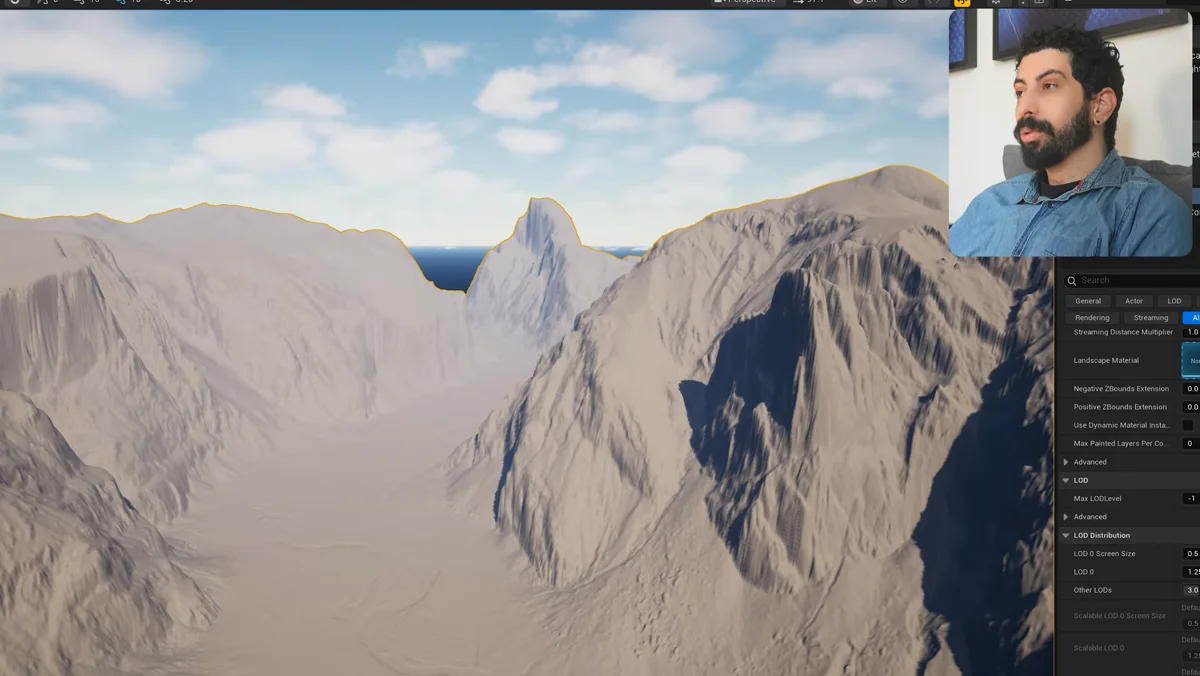Click the Scalable LOD 0 Screen Size field

[x=1191, y=624]
